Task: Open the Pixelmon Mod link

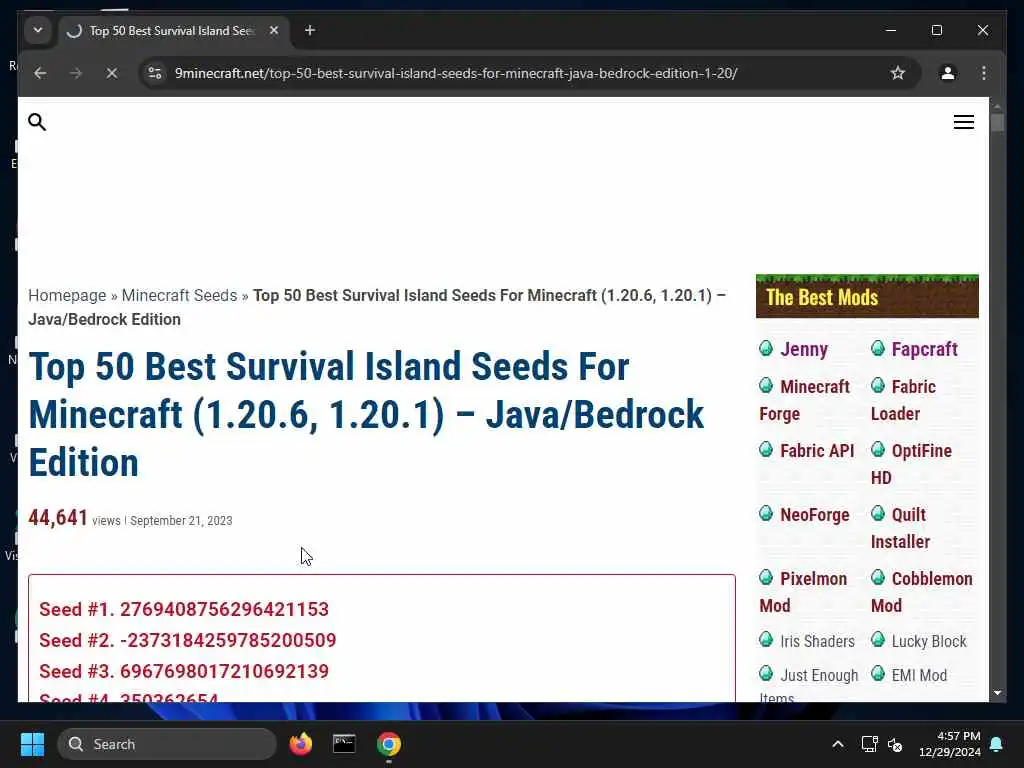Action: click(803, 592)
